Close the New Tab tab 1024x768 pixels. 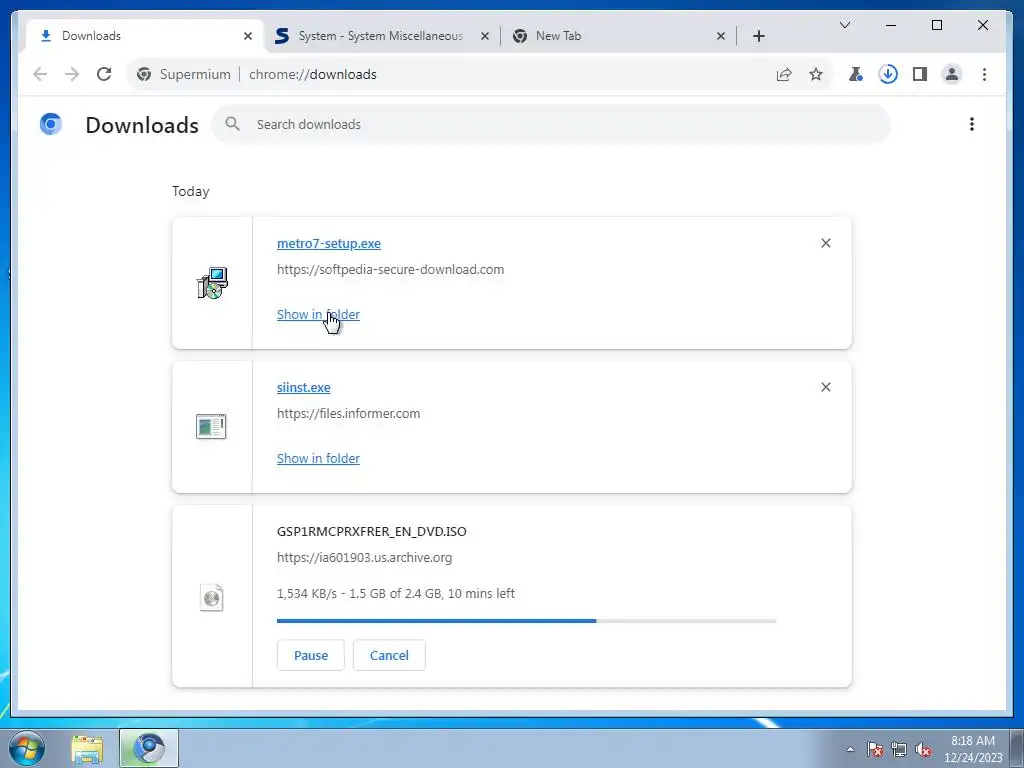click(720, 36)
